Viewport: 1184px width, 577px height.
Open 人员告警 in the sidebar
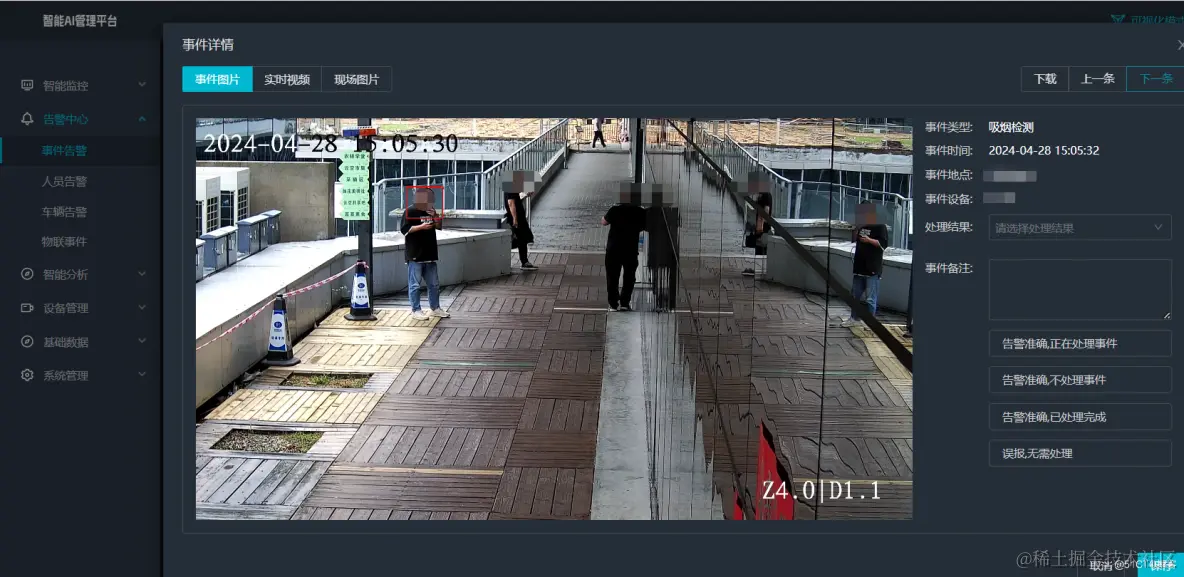(64, 181)
